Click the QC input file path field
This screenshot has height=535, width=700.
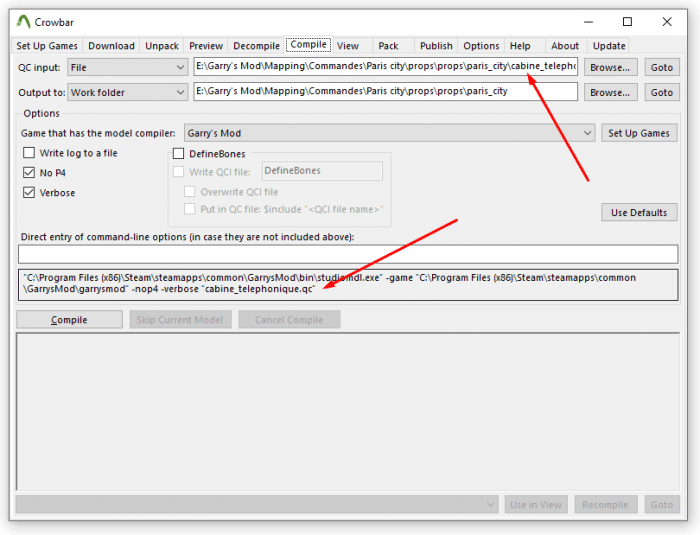[x=386, y=67]
